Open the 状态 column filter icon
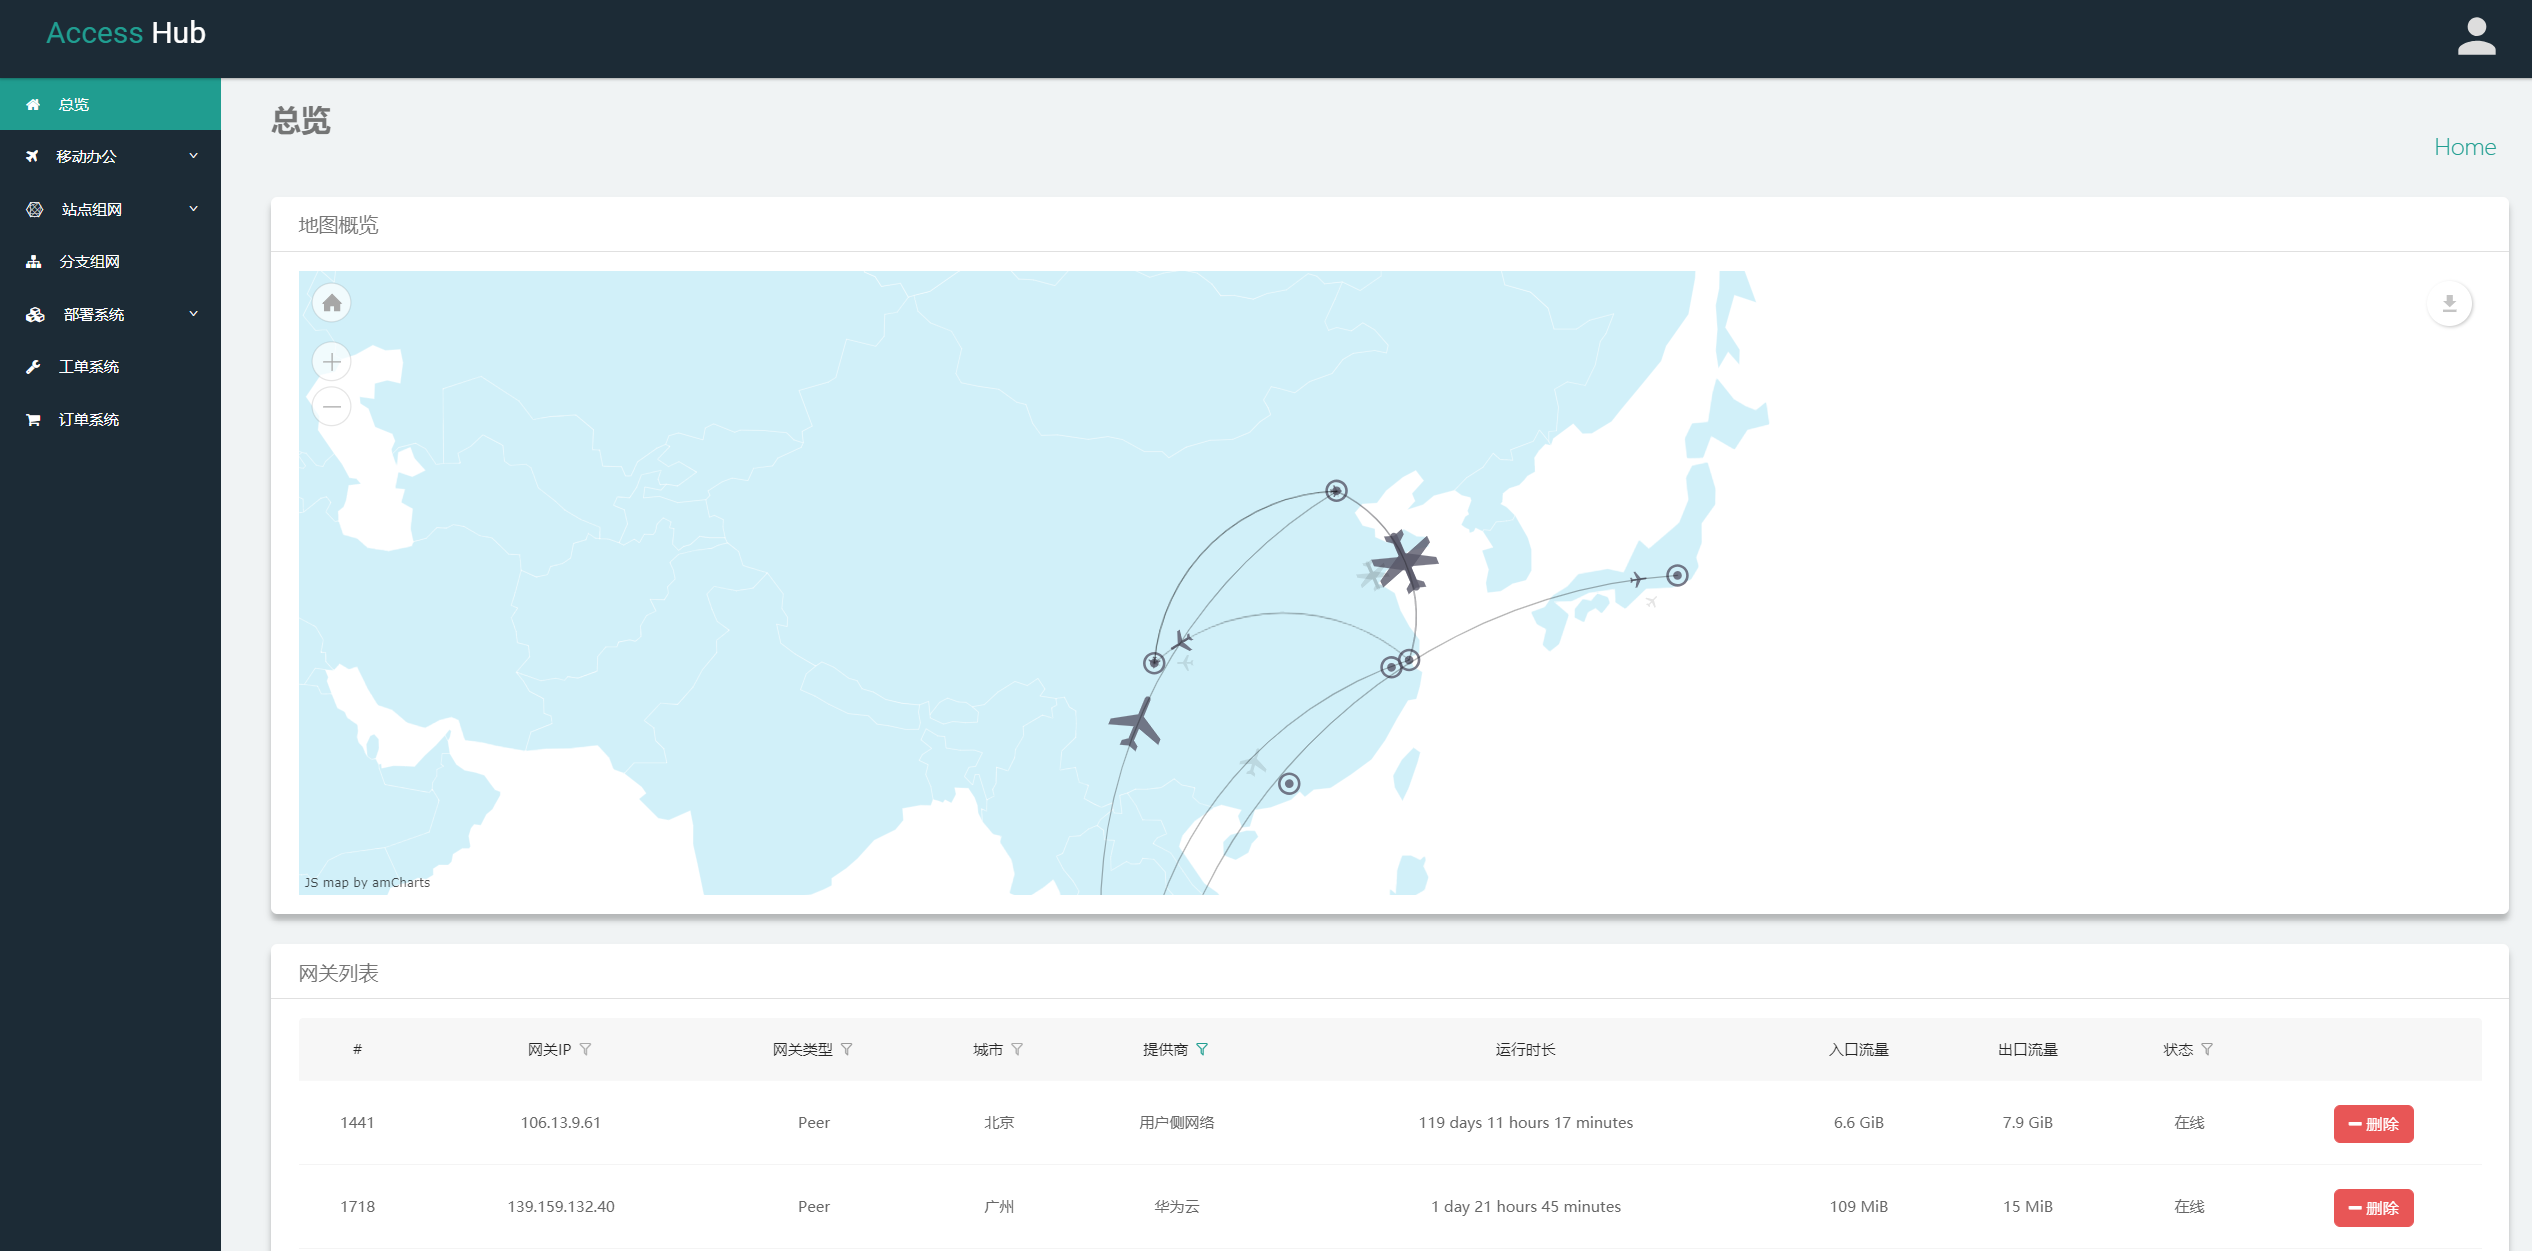 pos(2207,1049)
